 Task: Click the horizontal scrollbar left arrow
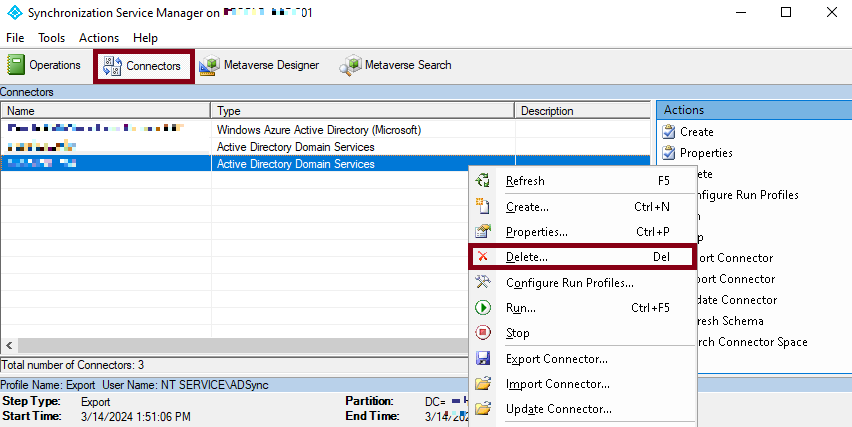[9, 346]
